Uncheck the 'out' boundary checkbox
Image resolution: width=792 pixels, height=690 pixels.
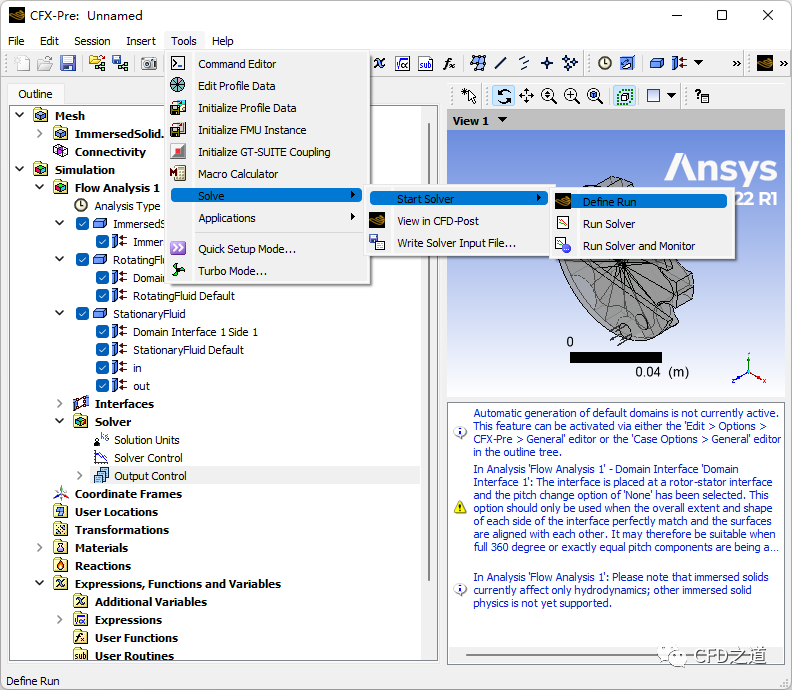pos(103,386)
